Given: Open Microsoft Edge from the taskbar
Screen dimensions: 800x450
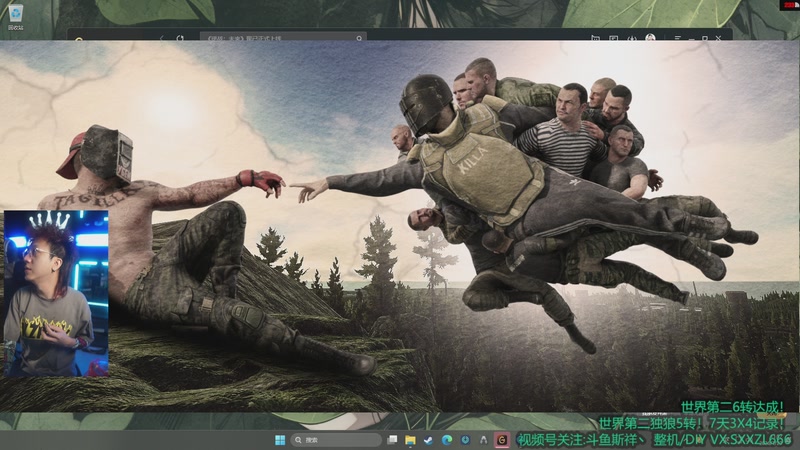Looking at the screenshot, I should (x=447, y=440).
